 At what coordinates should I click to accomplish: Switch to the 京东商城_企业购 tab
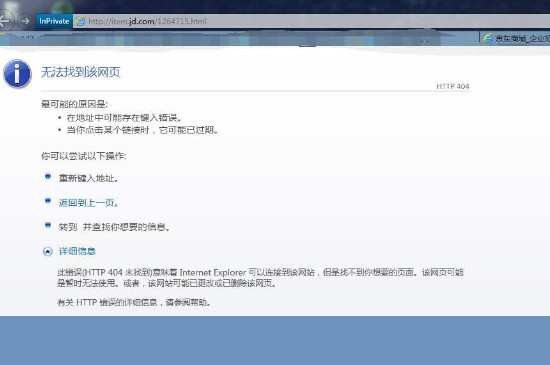point(515,38)
